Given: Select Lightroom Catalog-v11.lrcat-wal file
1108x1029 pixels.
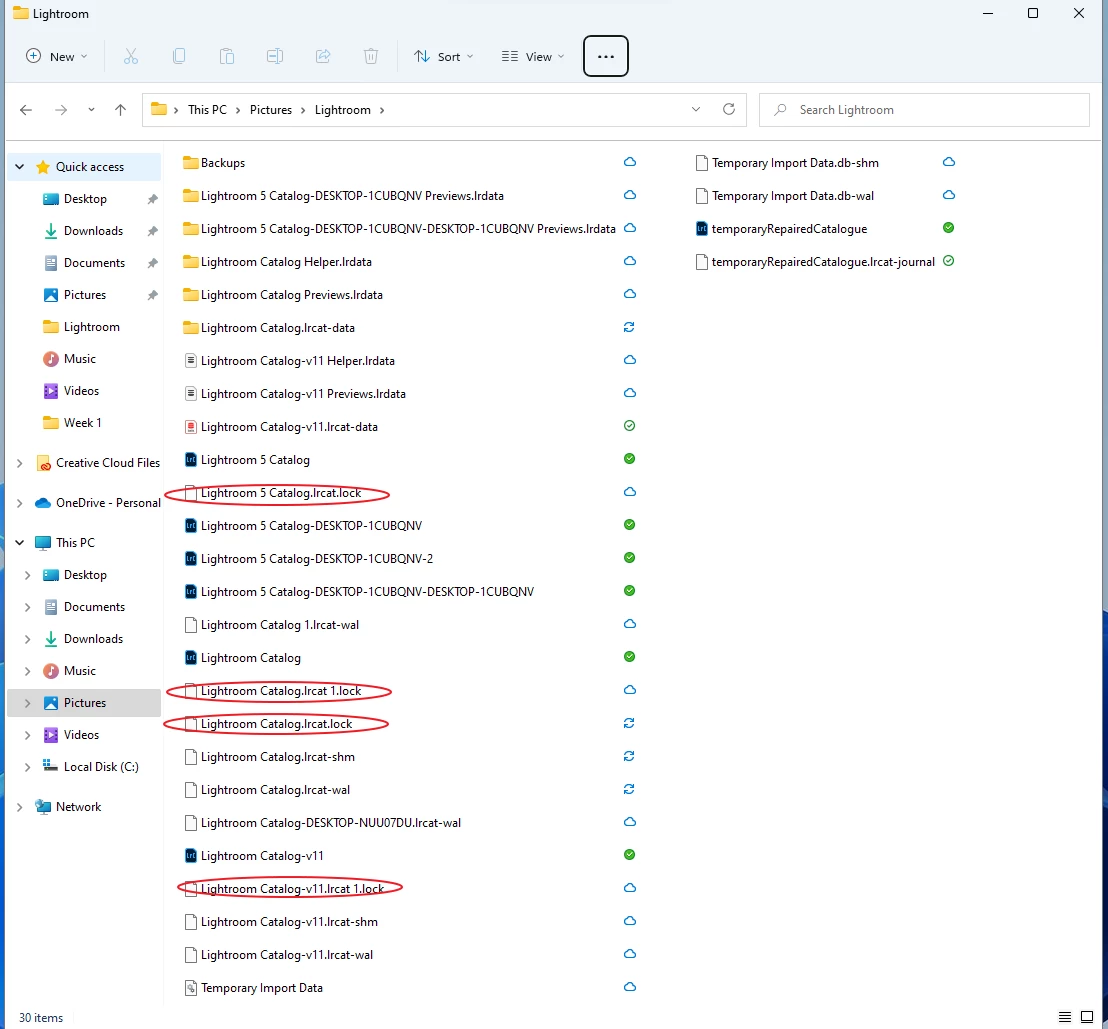Looking at the screenshot, I should 286,955.
